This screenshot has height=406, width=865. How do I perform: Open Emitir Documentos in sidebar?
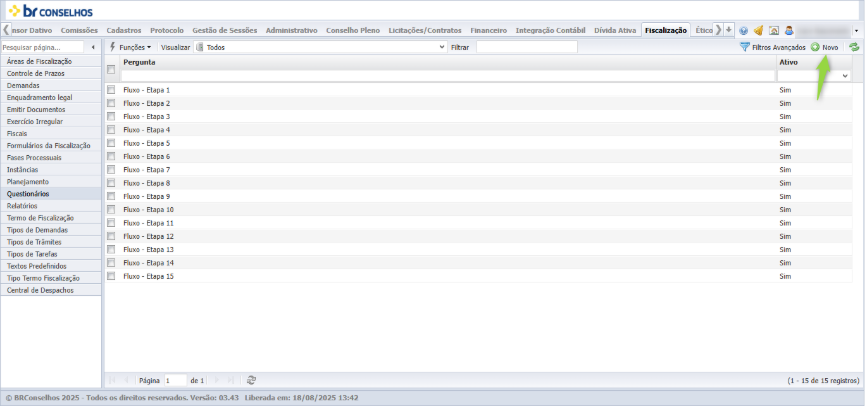point(51,109)
